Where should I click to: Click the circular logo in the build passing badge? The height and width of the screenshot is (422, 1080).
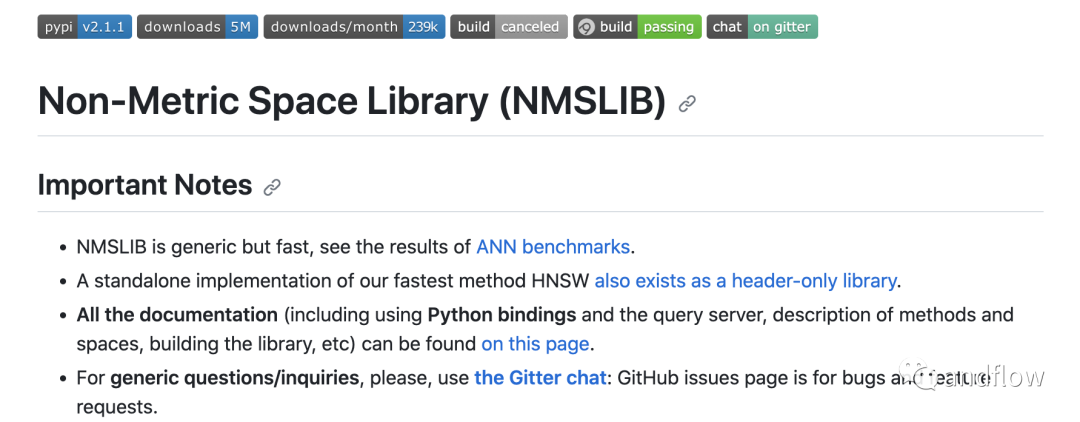(587, 27)
